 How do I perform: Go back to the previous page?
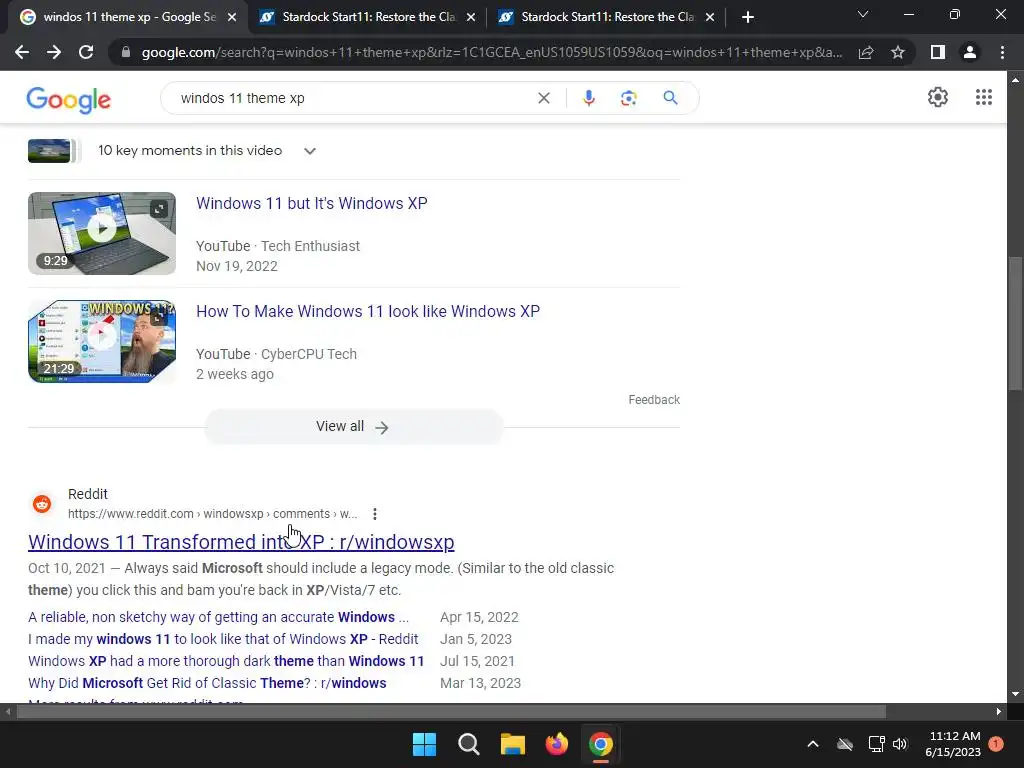pos(22,52)
